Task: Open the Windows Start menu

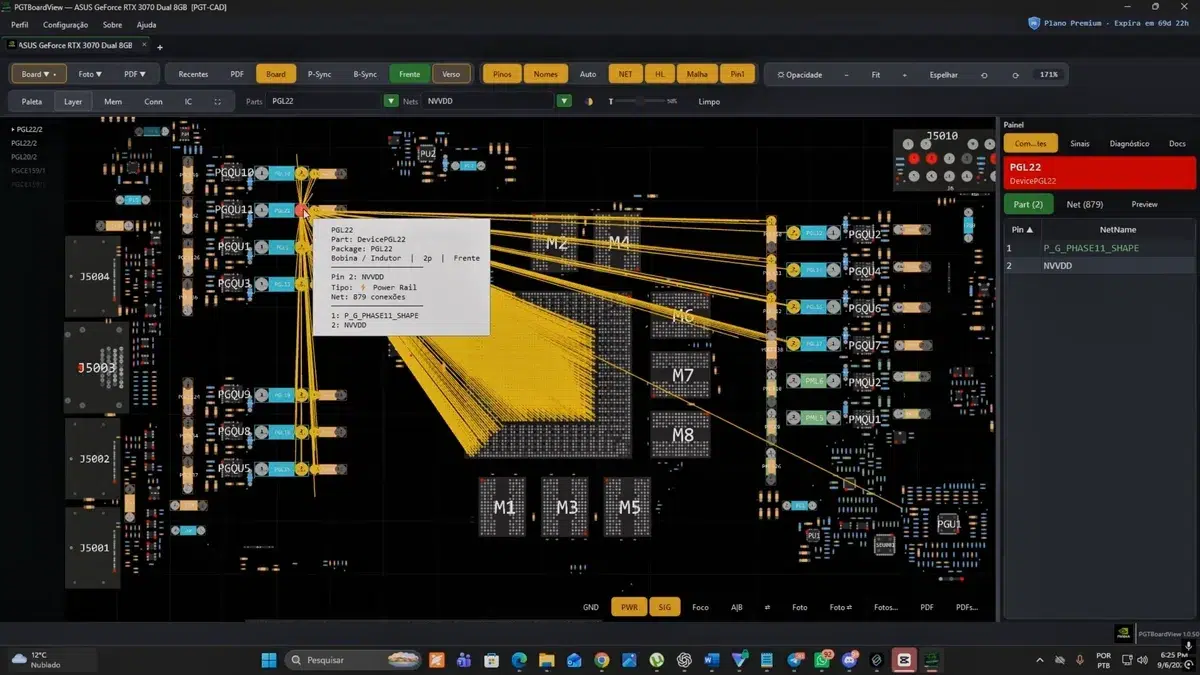Action: 269,659
